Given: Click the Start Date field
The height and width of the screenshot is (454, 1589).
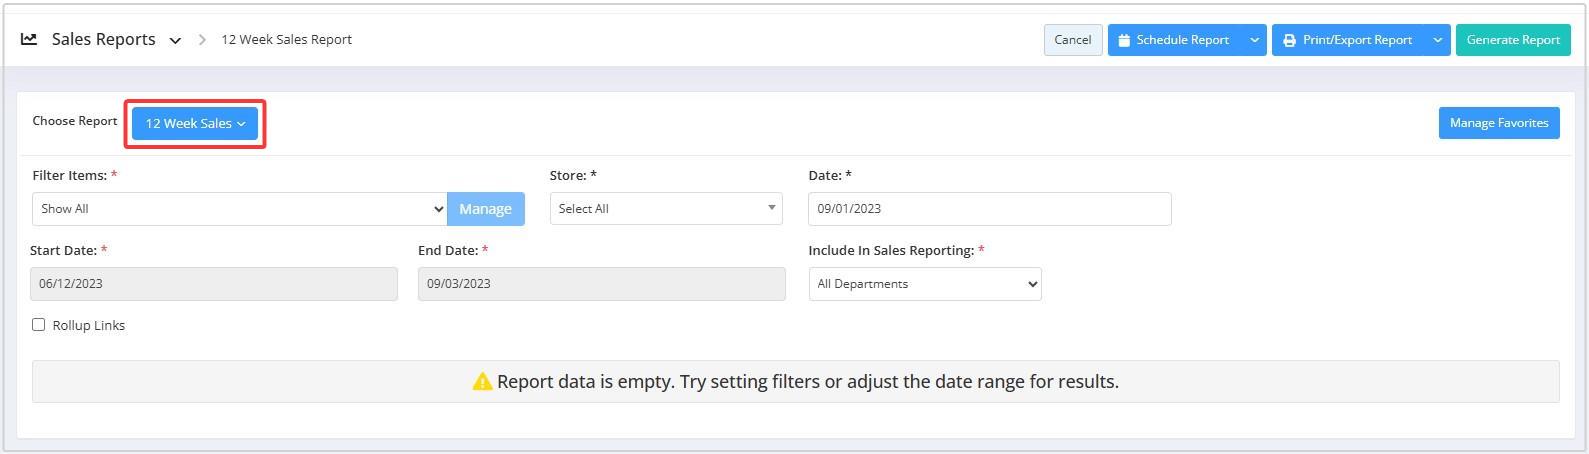Looking at the screenshot, I should coord(214,284).
